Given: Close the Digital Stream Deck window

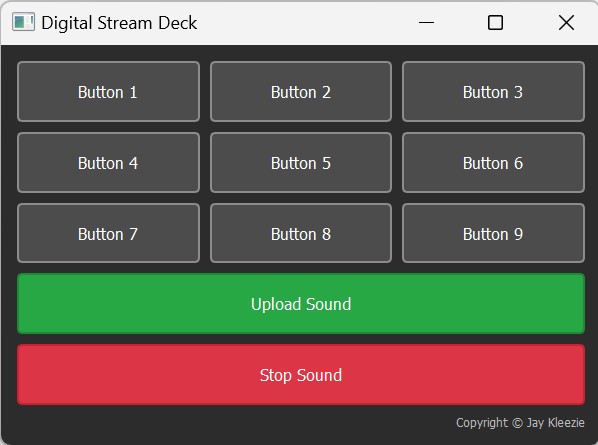Looking at the screenshot, I should [566, 22].
